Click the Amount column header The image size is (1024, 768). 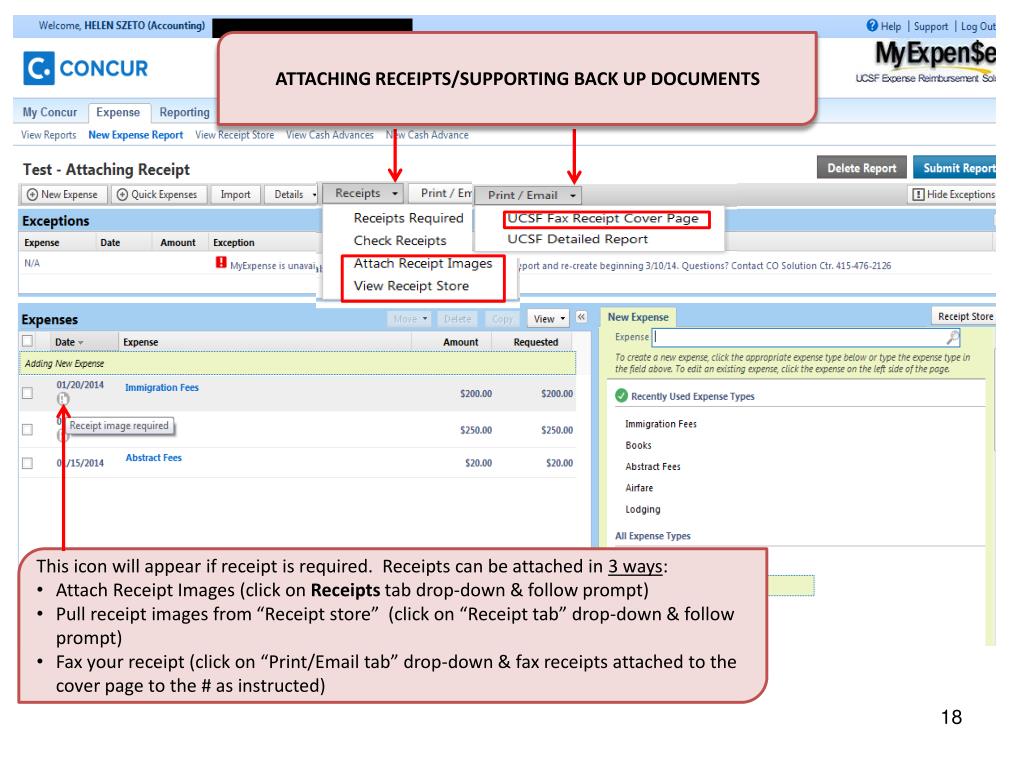click(x=460, y=342)
